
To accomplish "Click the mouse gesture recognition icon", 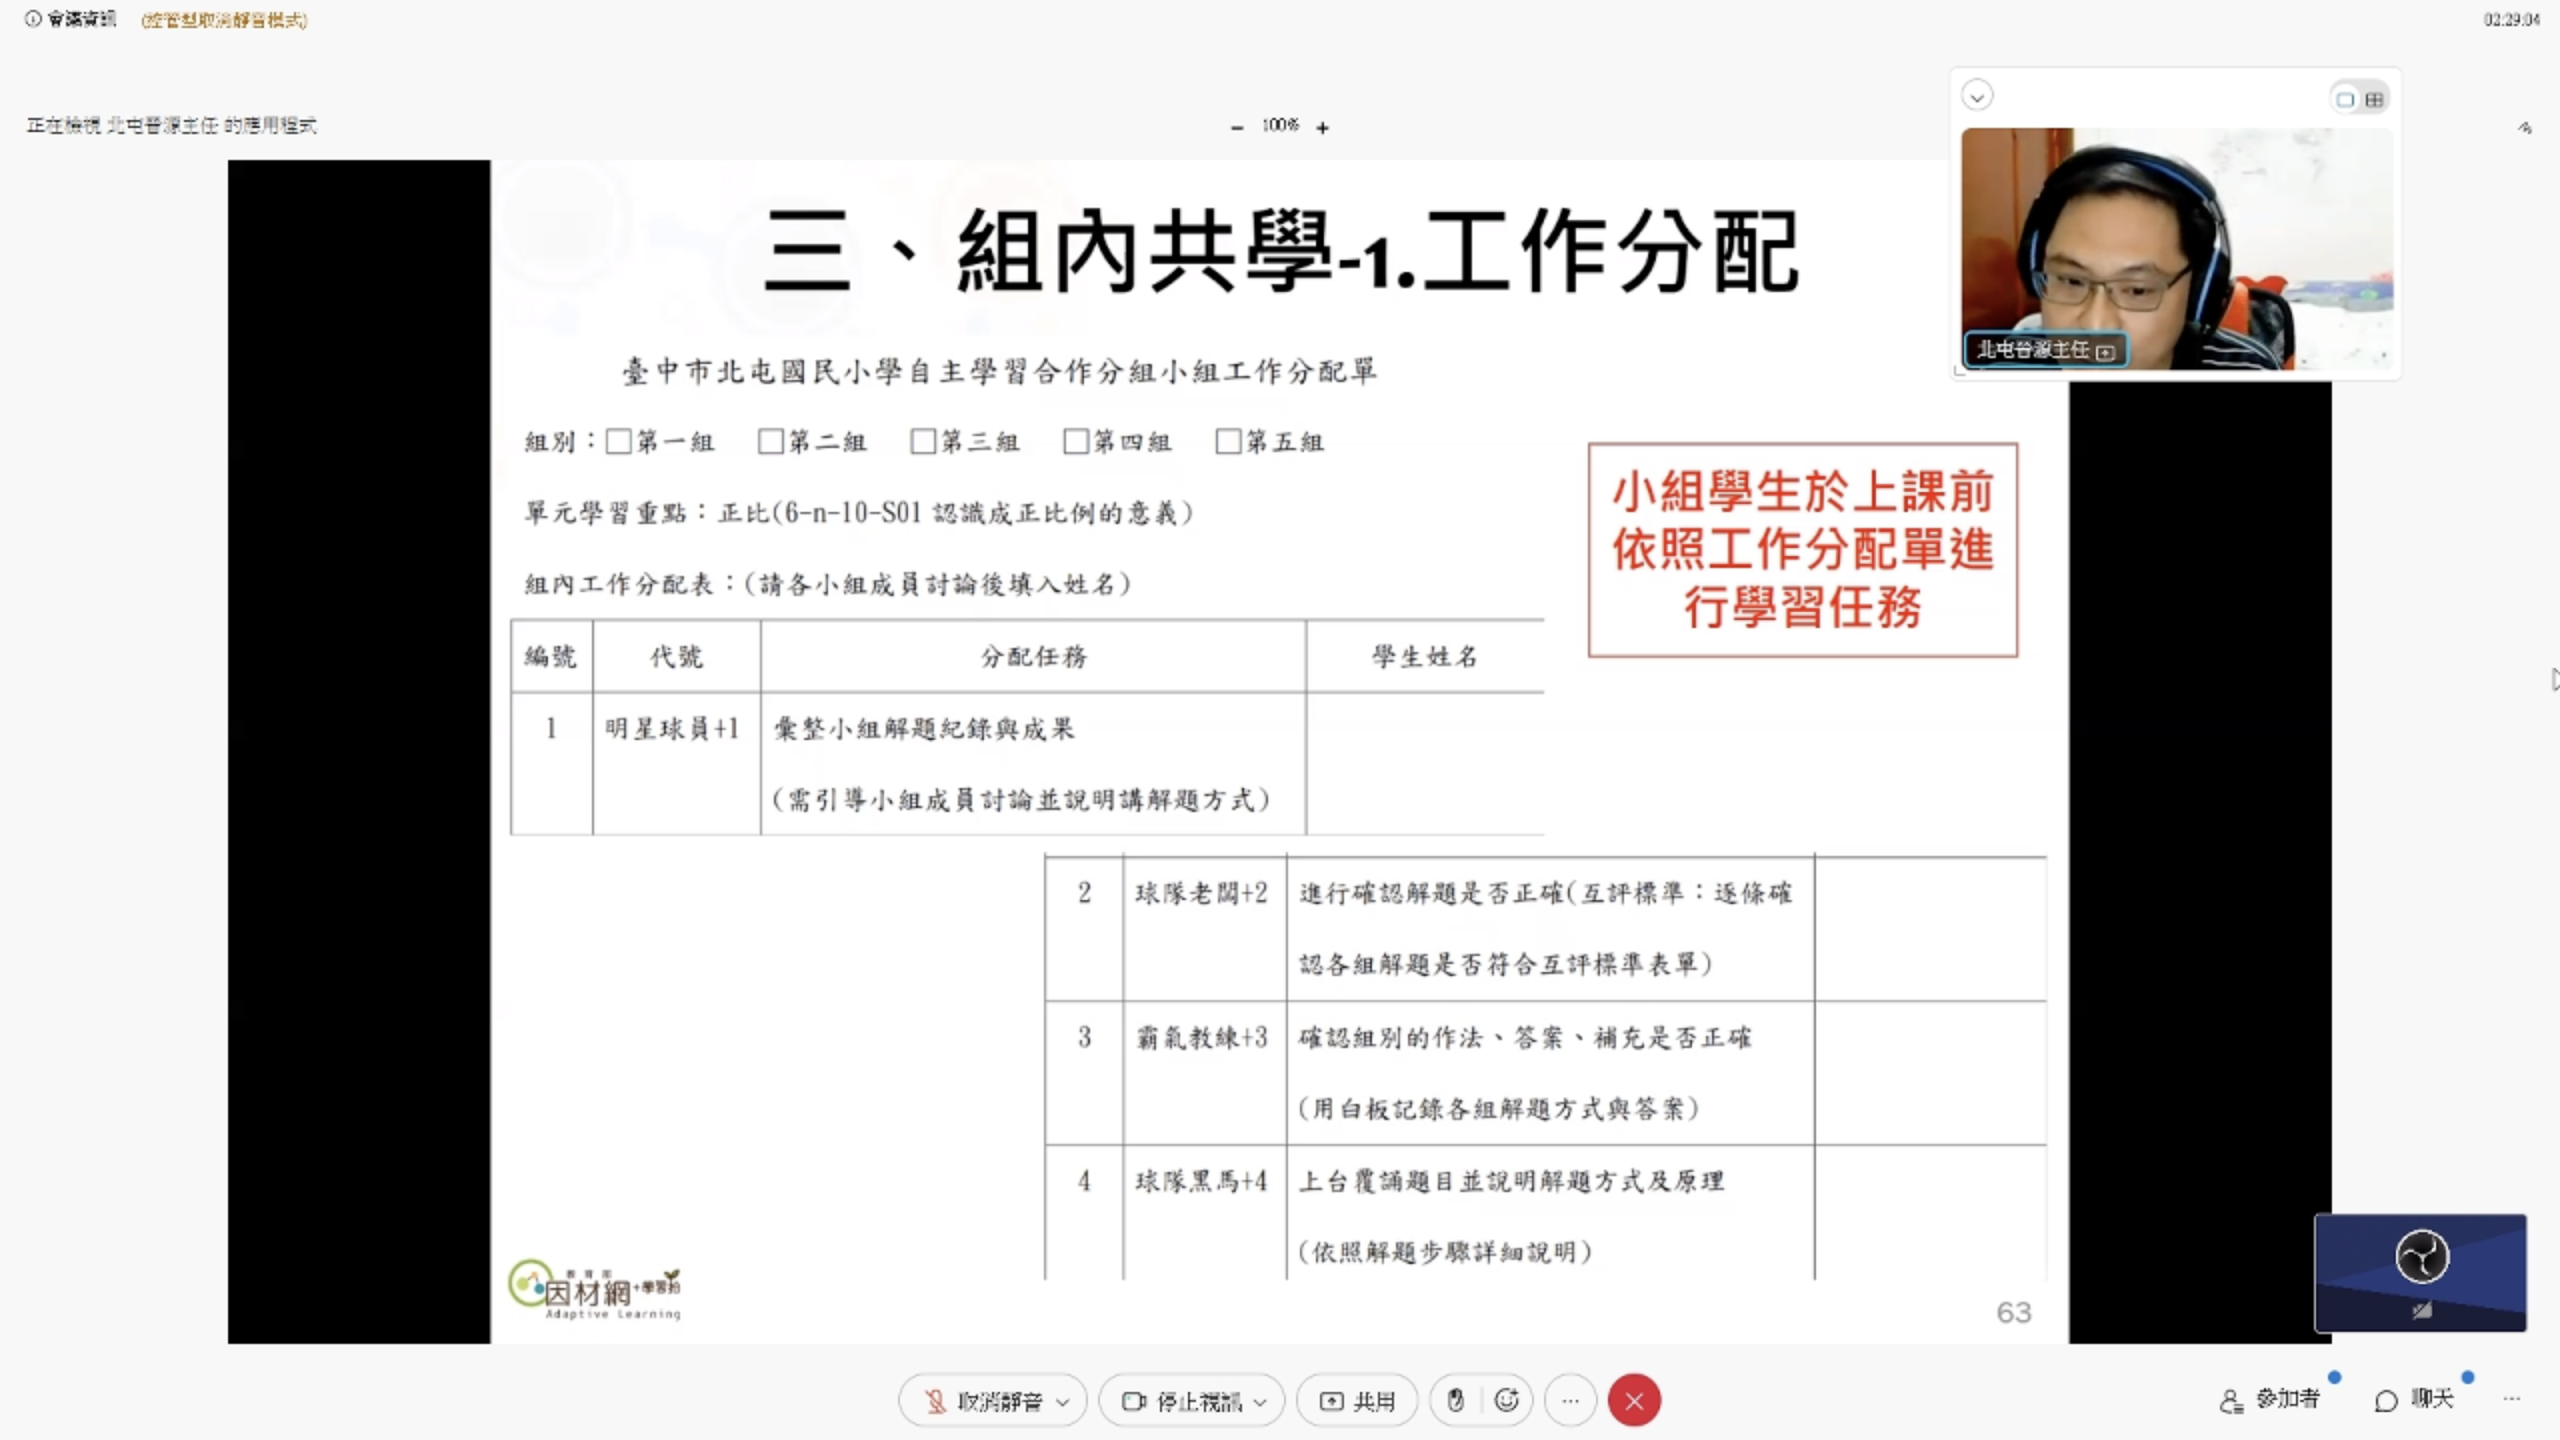I will coord(1455,1401).
